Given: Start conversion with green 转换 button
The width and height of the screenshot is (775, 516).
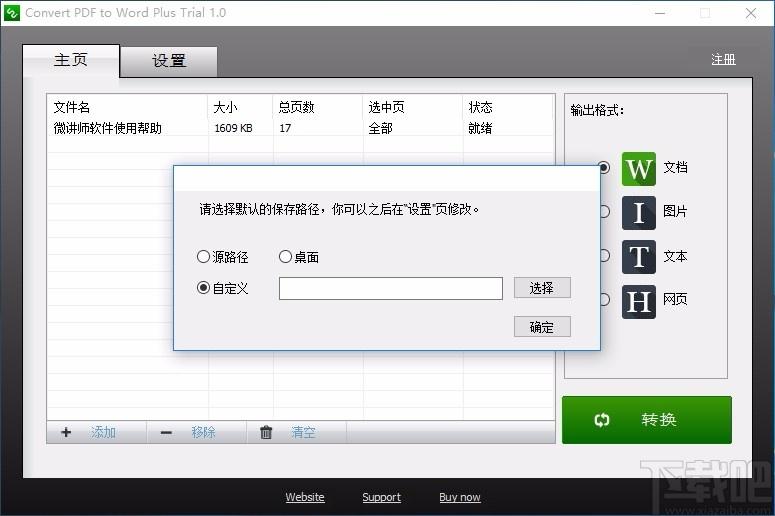Looking at the screenshot, I should click(646, 420).
